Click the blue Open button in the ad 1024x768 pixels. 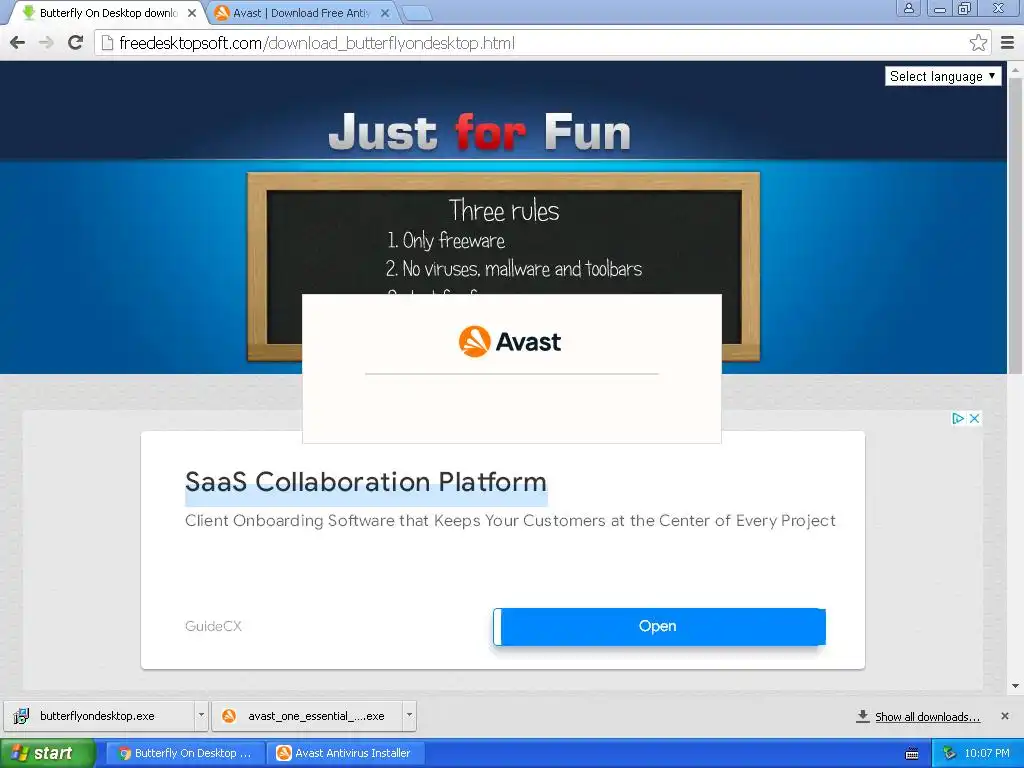659,626
